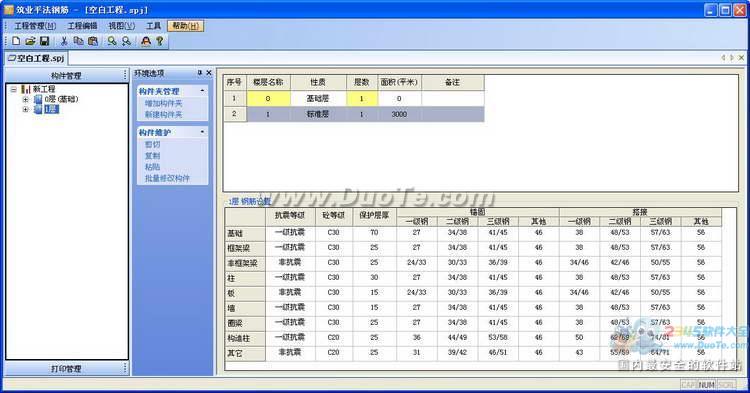Open the 工程编辑 menu
The width and height of the screenshot is (750, 393).
(x=82, y=26)
